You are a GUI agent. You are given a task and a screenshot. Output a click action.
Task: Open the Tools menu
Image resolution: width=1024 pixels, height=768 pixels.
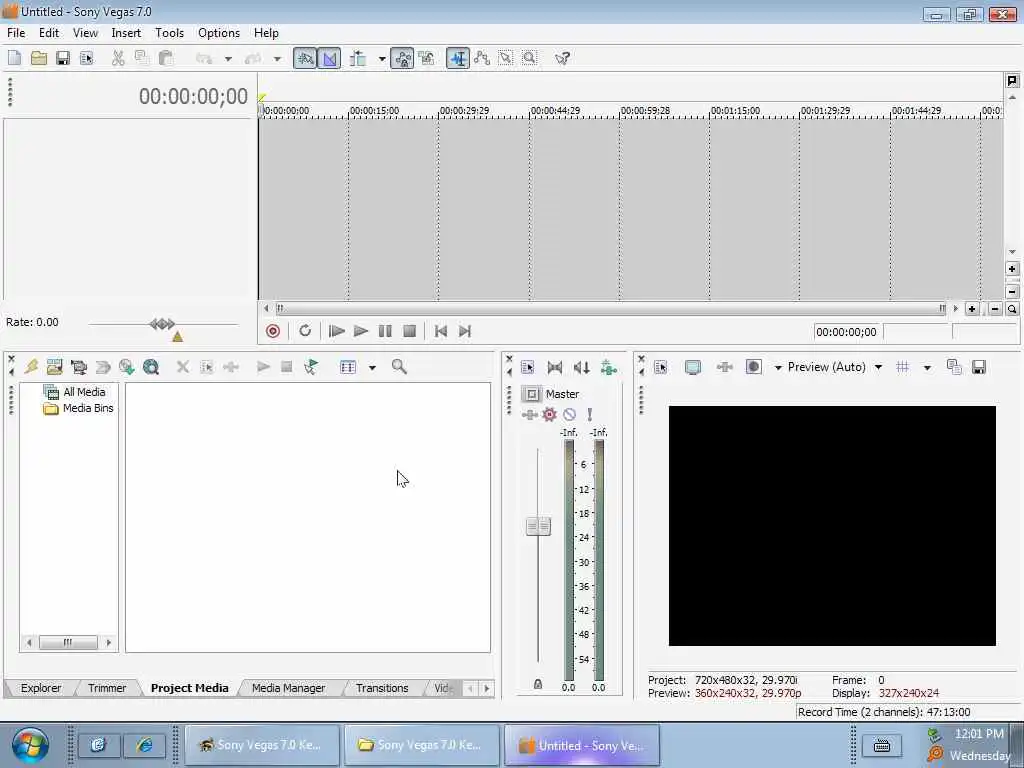pos(169,33)
